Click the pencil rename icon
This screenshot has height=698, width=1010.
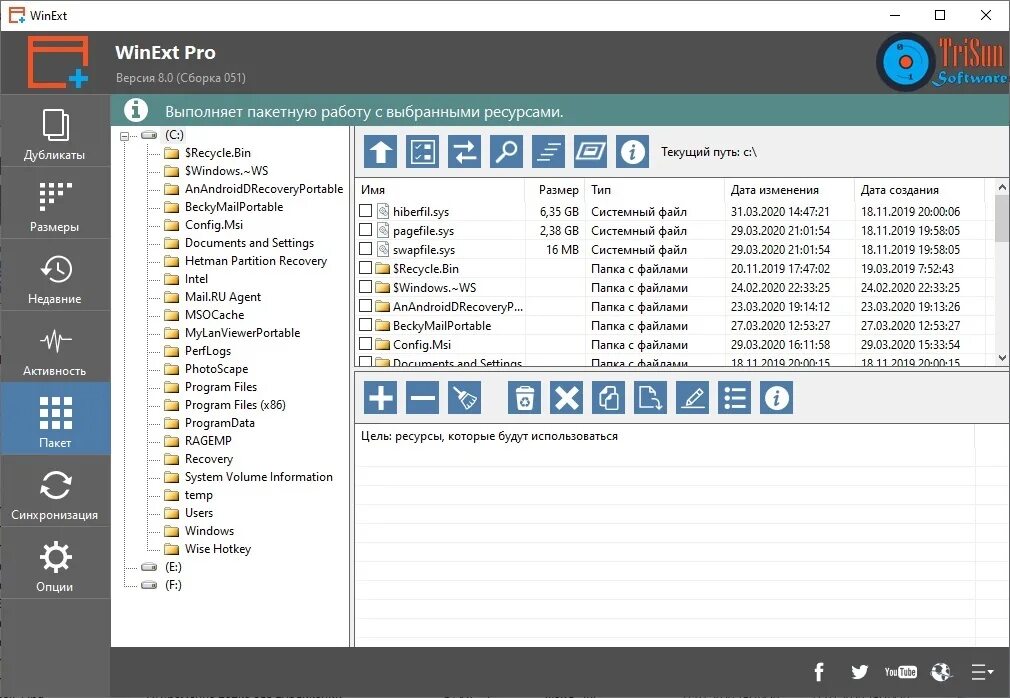click(692, 397)
